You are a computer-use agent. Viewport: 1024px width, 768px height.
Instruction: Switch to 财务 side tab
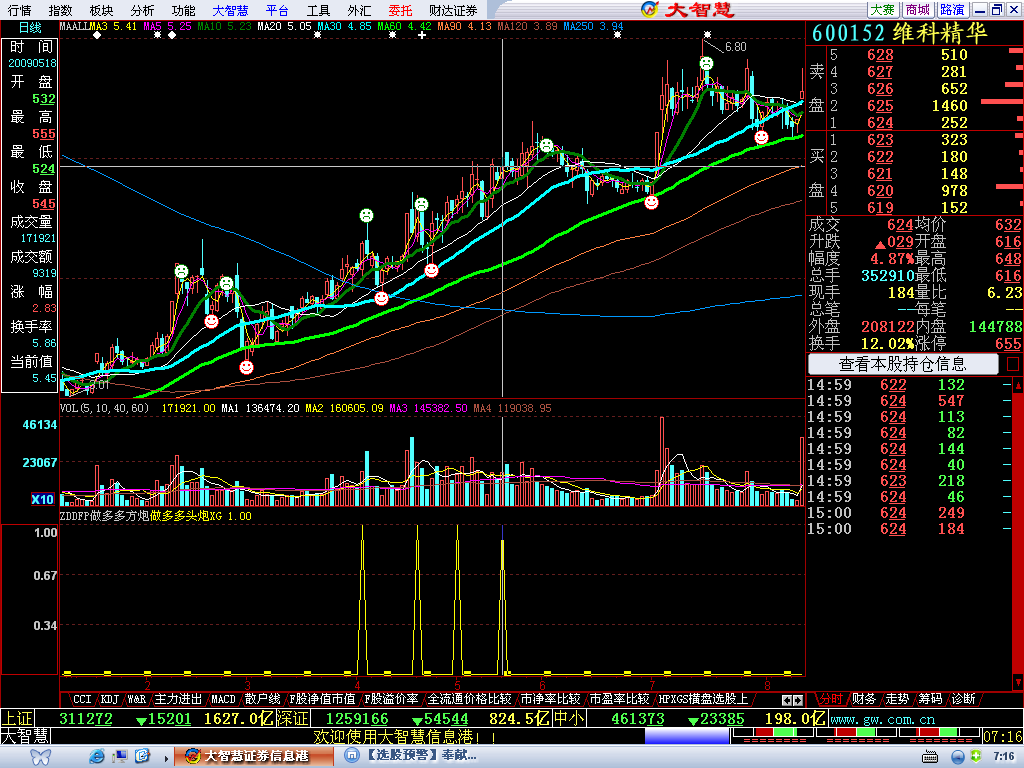[x=864, y=699]
